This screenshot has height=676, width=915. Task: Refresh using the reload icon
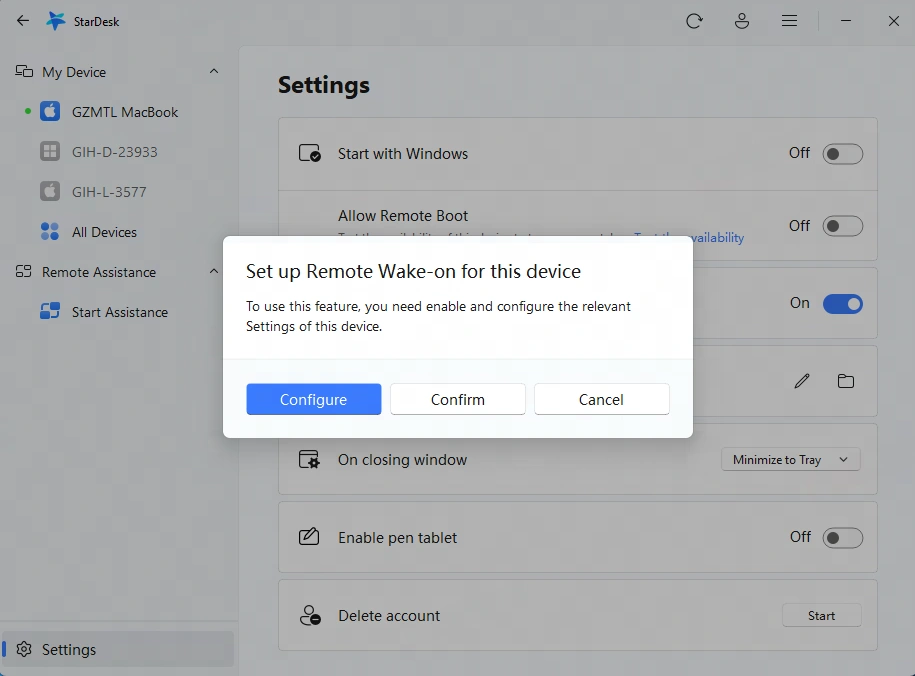[694, 21]
